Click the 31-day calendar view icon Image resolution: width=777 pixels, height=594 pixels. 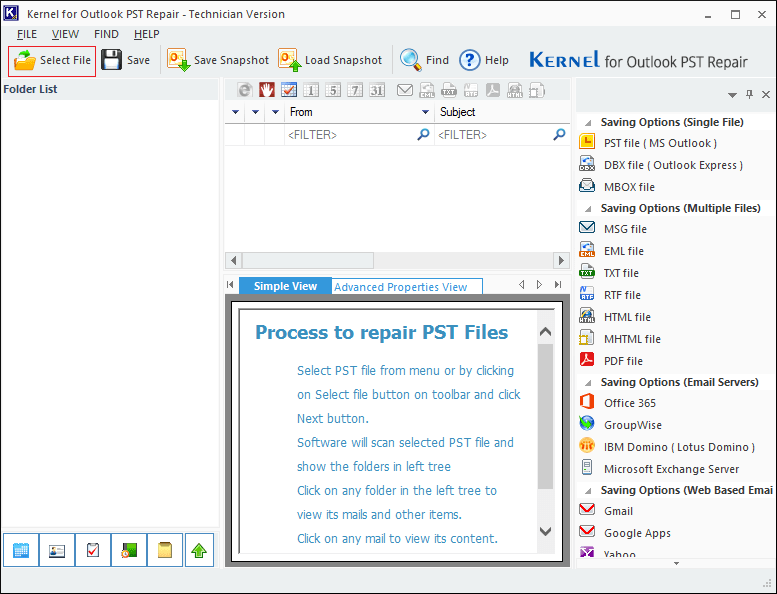click(377, 90)
